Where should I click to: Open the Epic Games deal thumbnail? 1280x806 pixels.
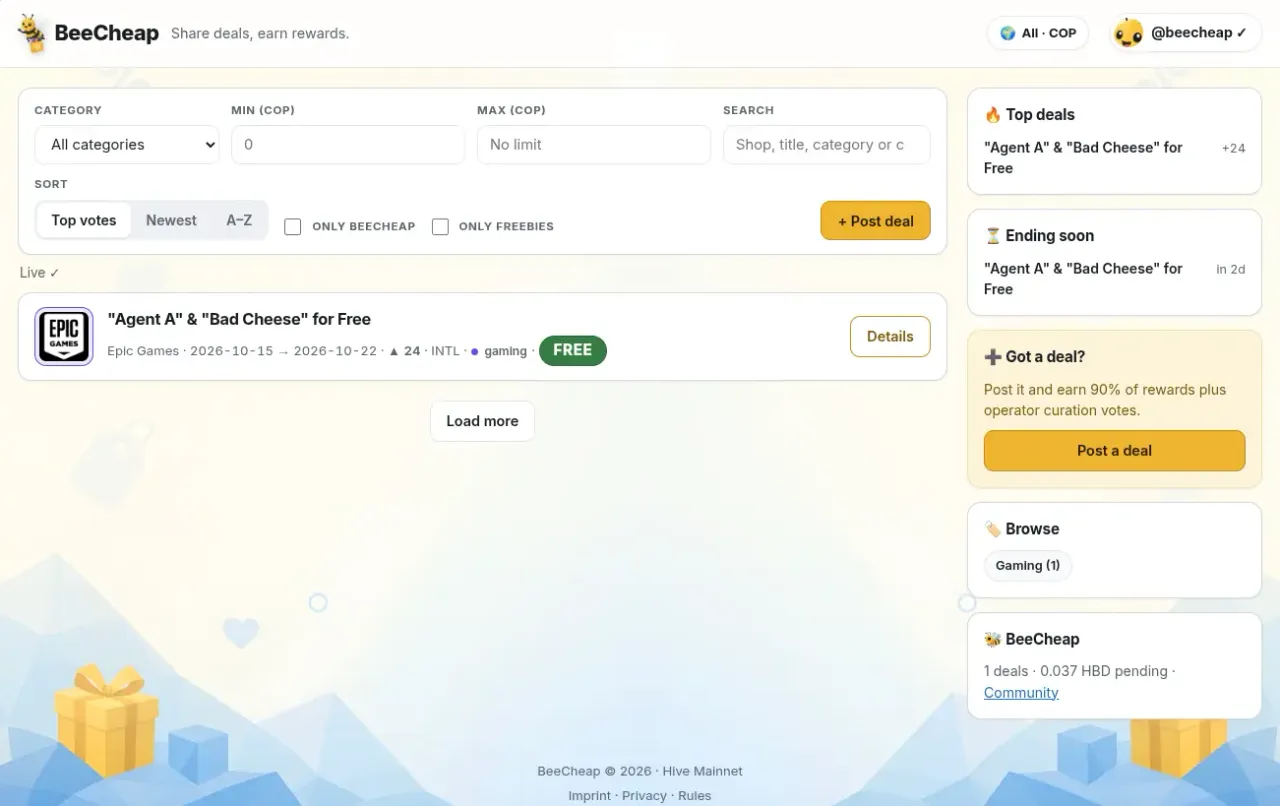pos(64,336)
